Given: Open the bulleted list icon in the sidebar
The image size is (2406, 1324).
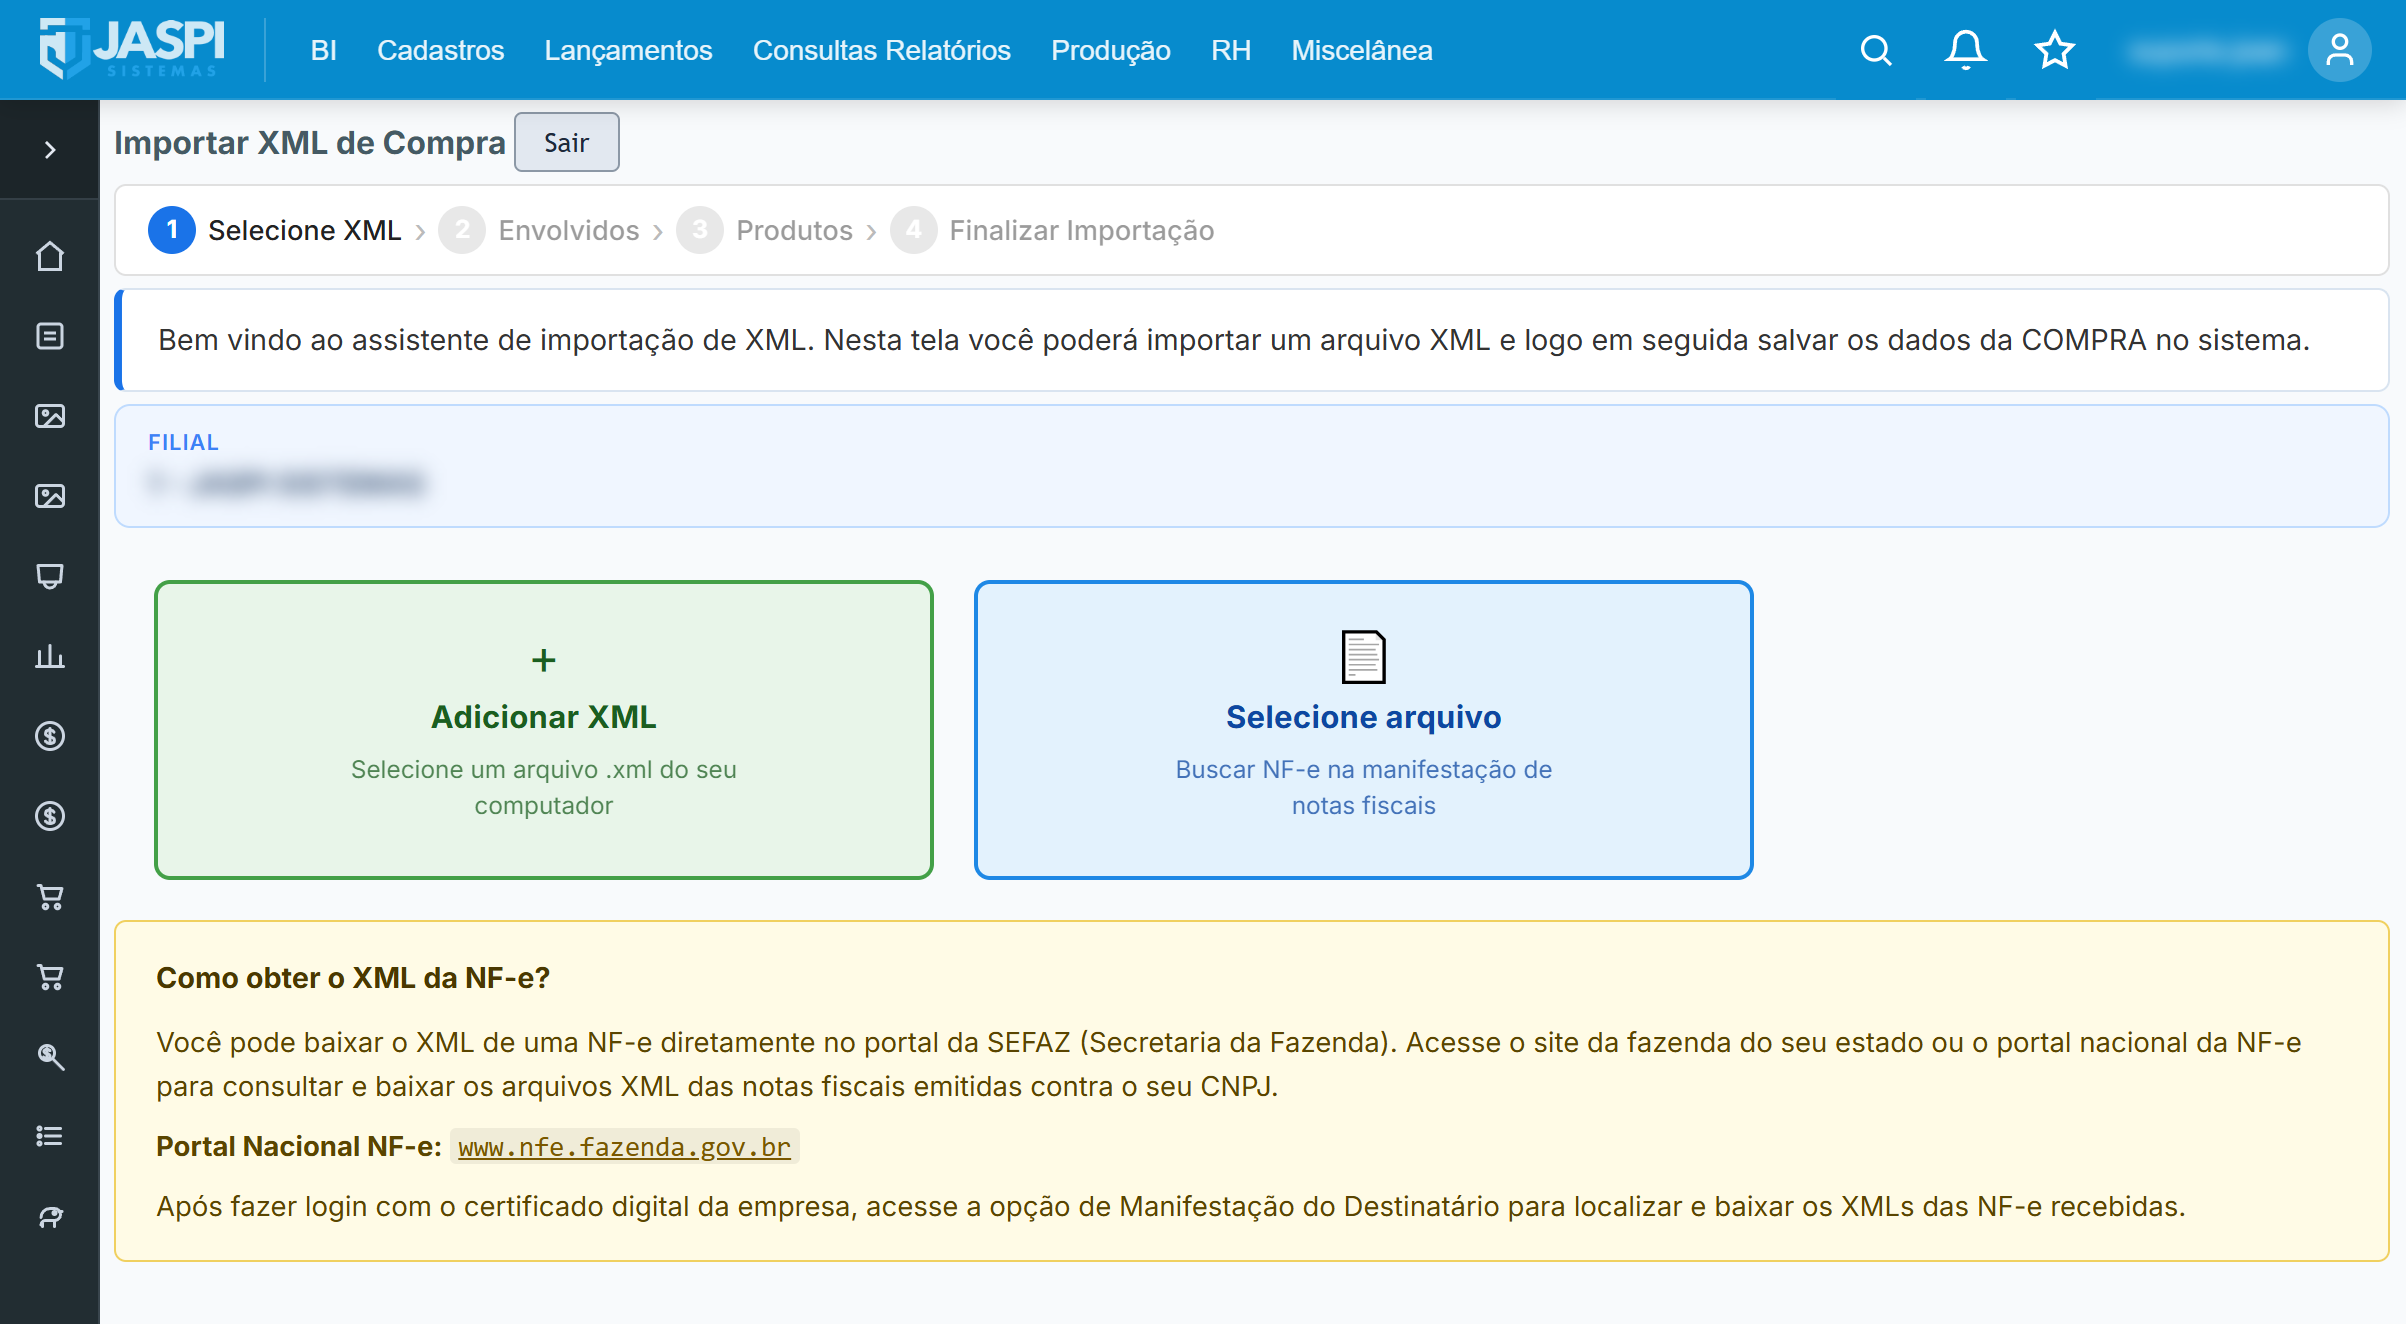Looking at the screenshot, I should pos(50,1136).
